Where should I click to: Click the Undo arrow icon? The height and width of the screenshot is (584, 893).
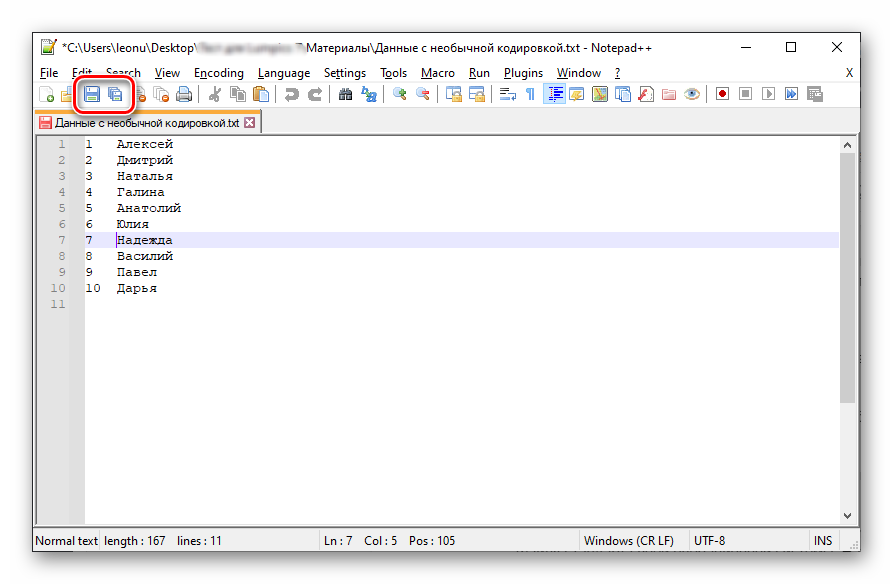point(291,94)
